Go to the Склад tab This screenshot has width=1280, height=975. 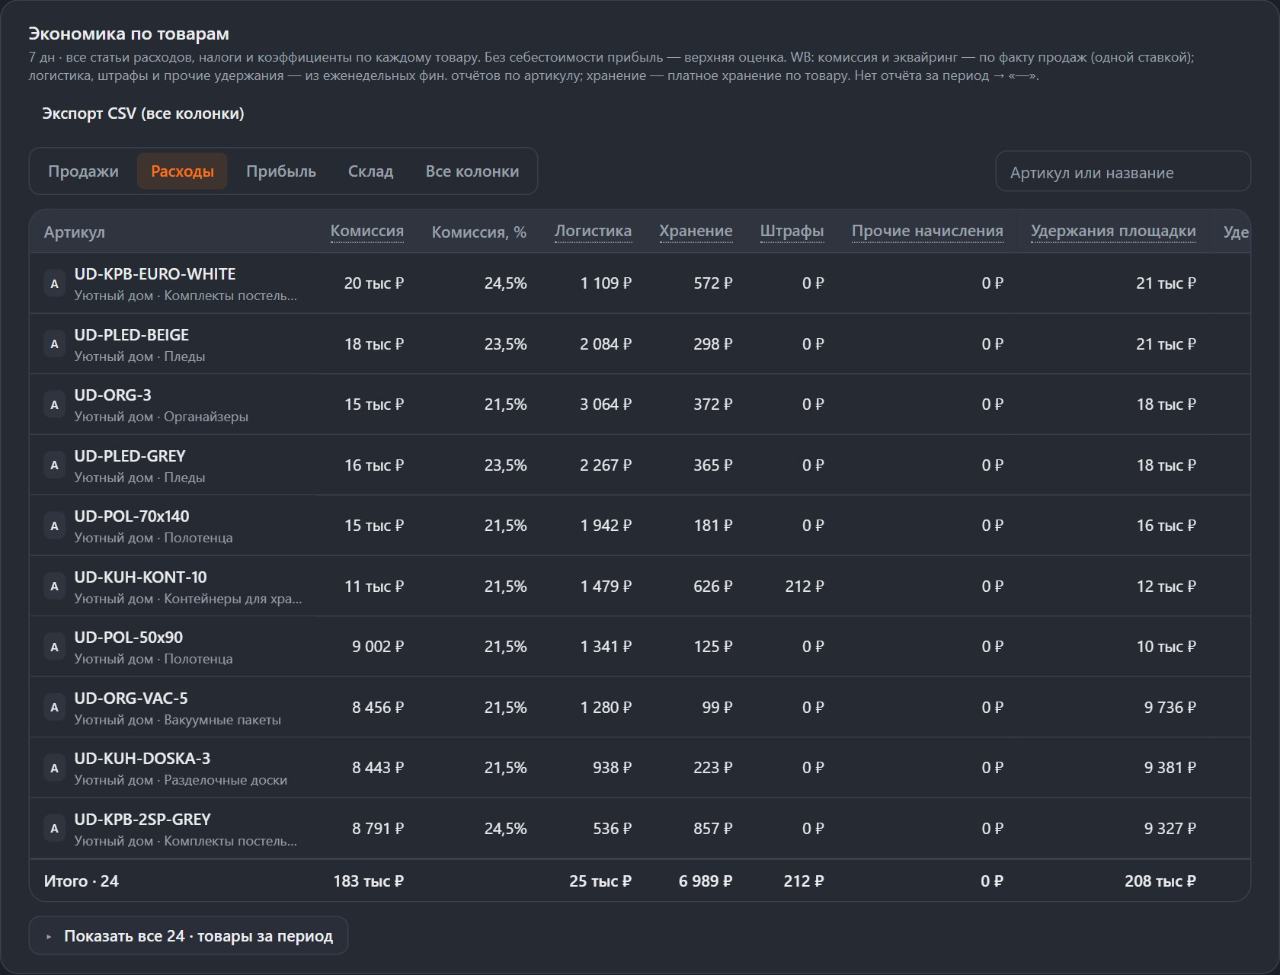(370, 171)
